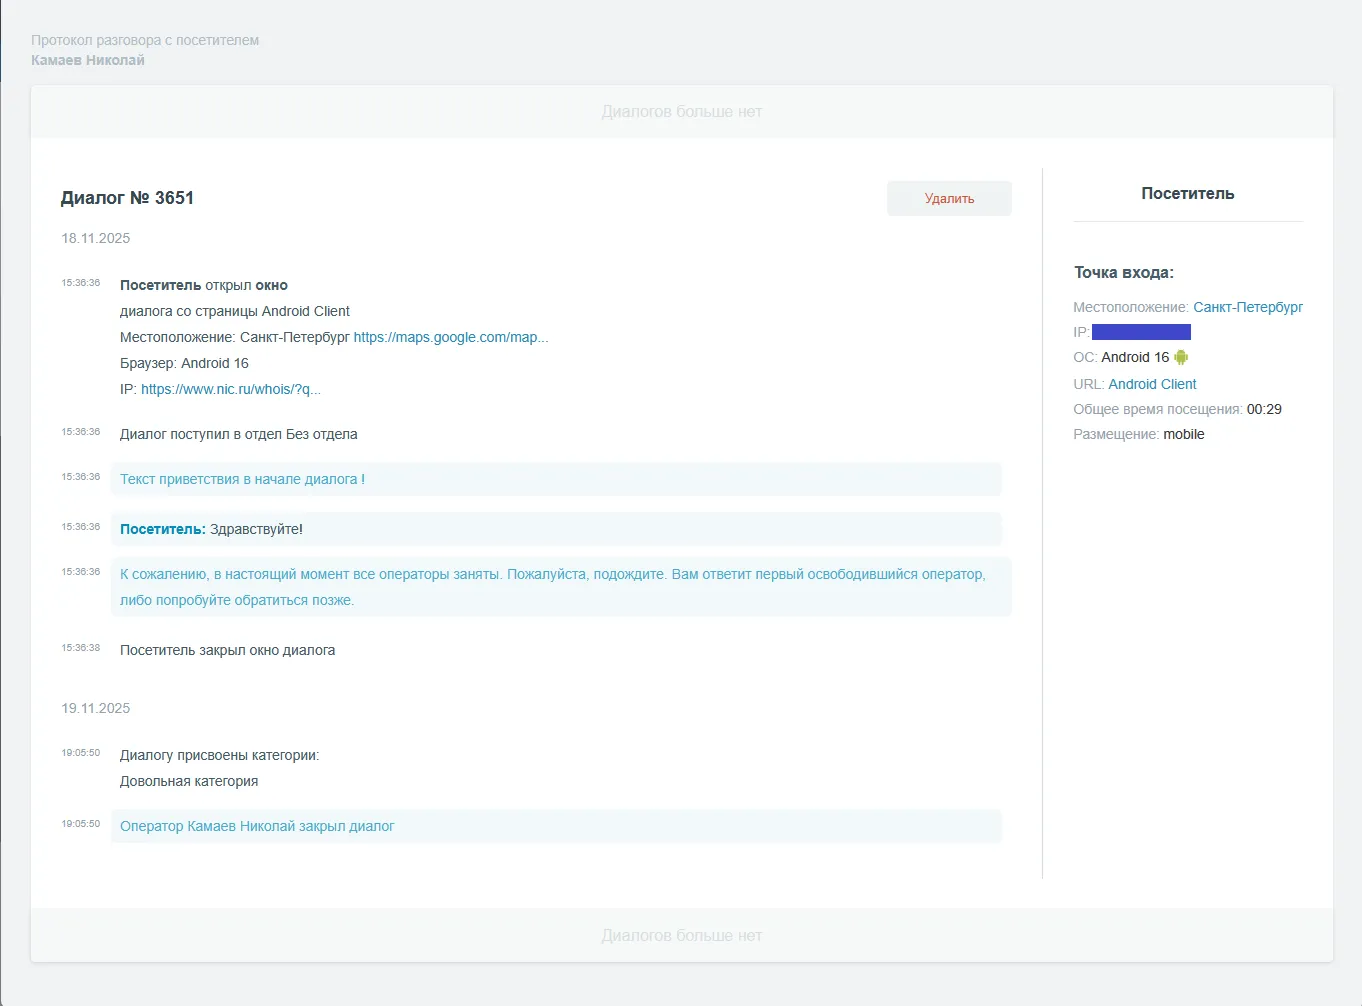Viewport: 1362px width, 1006px height.
Task: Click the Посетитель panel heading
Action: pos(1187,194)
